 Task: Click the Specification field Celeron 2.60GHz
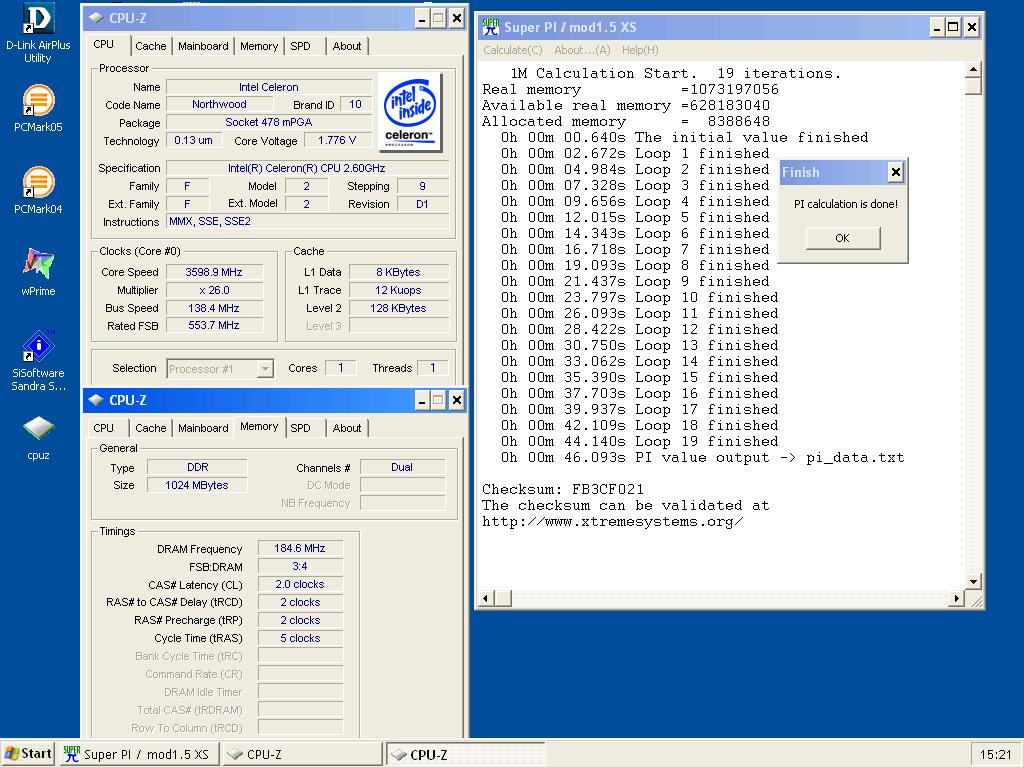pyautogui.click(x=307, y=168)
